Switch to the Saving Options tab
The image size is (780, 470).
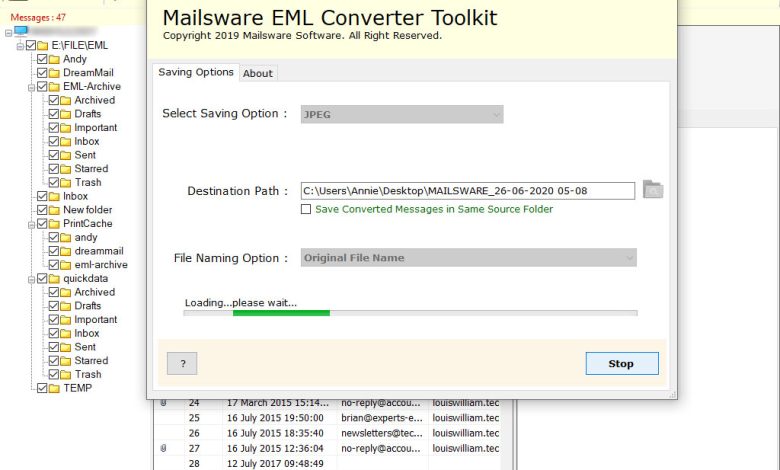(196, 72)
